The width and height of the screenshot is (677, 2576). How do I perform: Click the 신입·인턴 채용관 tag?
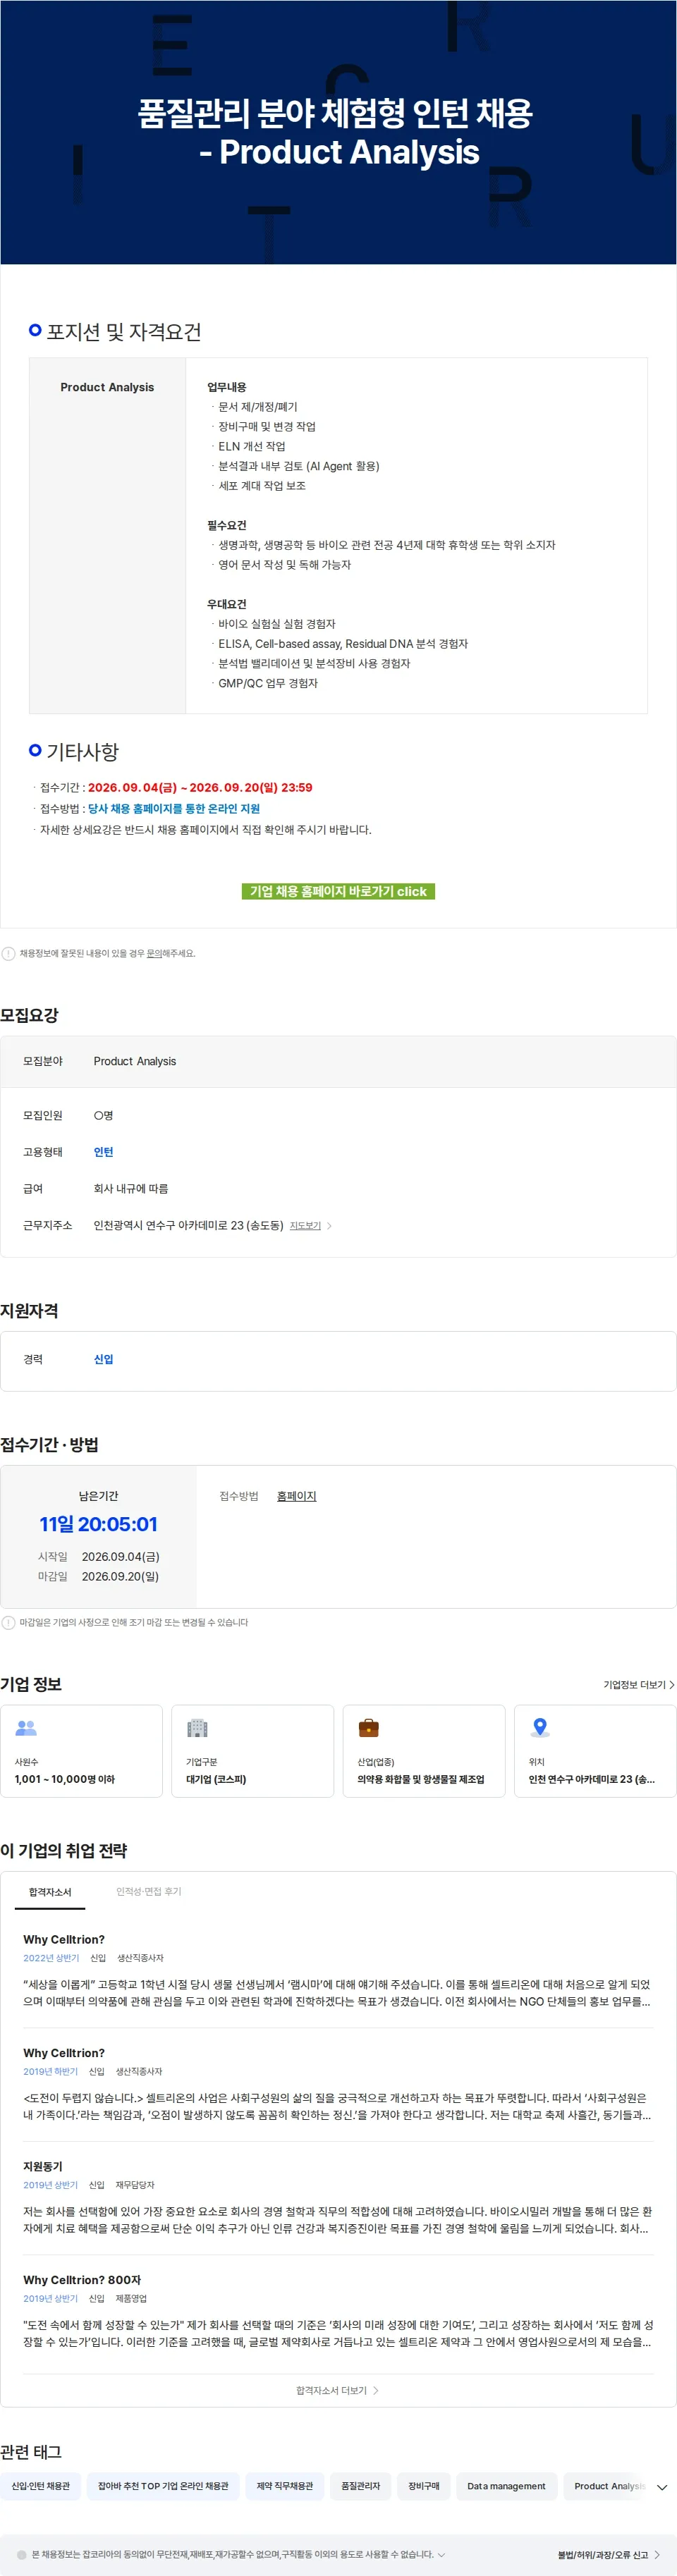click(x=40, y=2486)
